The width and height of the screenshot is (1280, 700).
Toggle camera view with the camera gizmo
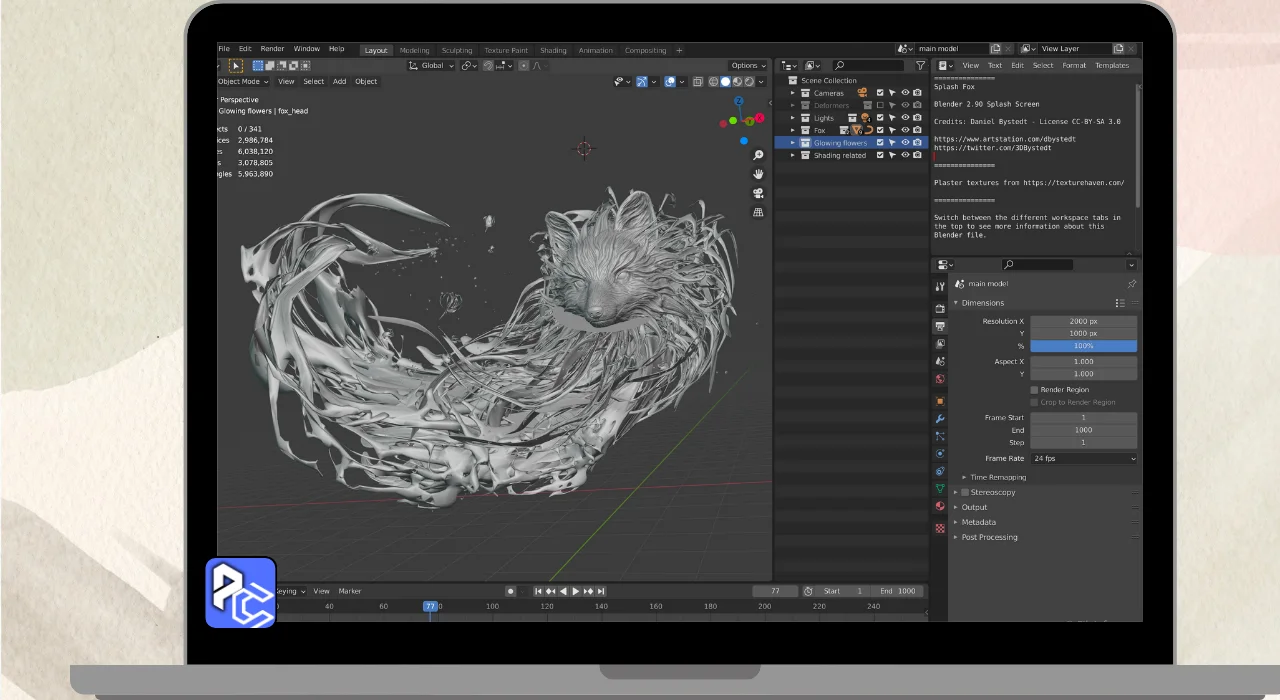[759, 193]
